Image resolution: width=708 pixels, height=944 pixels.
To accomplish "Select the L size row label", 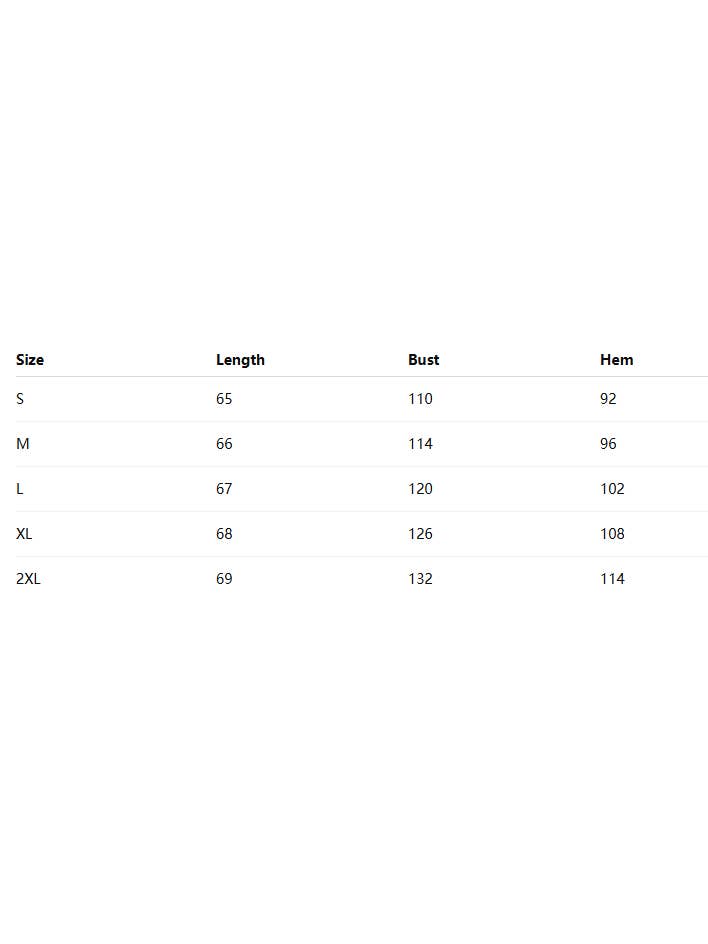I will (20, 489).
